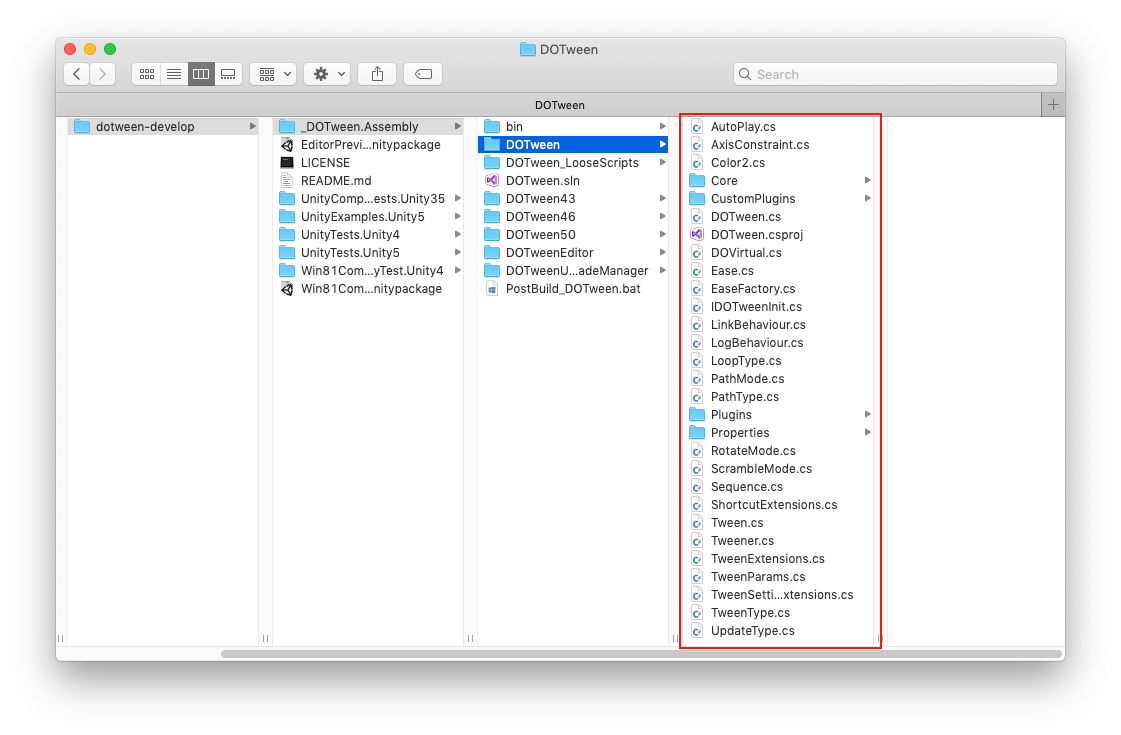Expand UnityComp...ests.Unity35 arrow
This screenshot has height=735, width=1121.
click(458, 198)
